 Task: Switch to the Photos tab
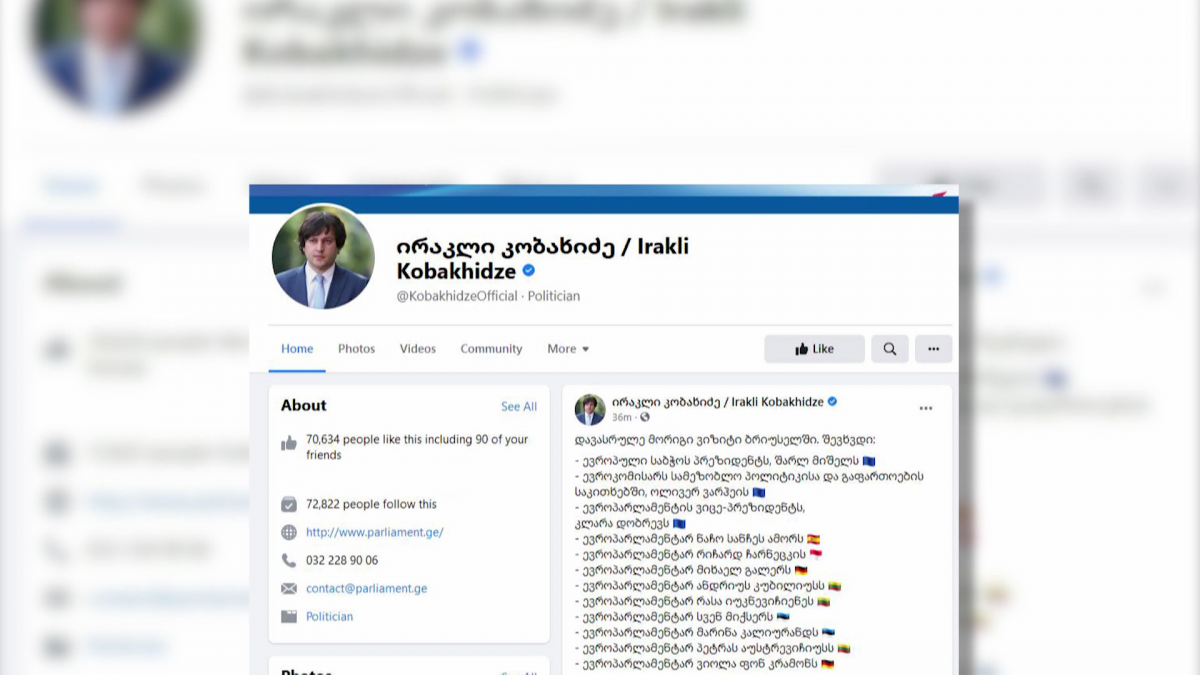point(356,349)
